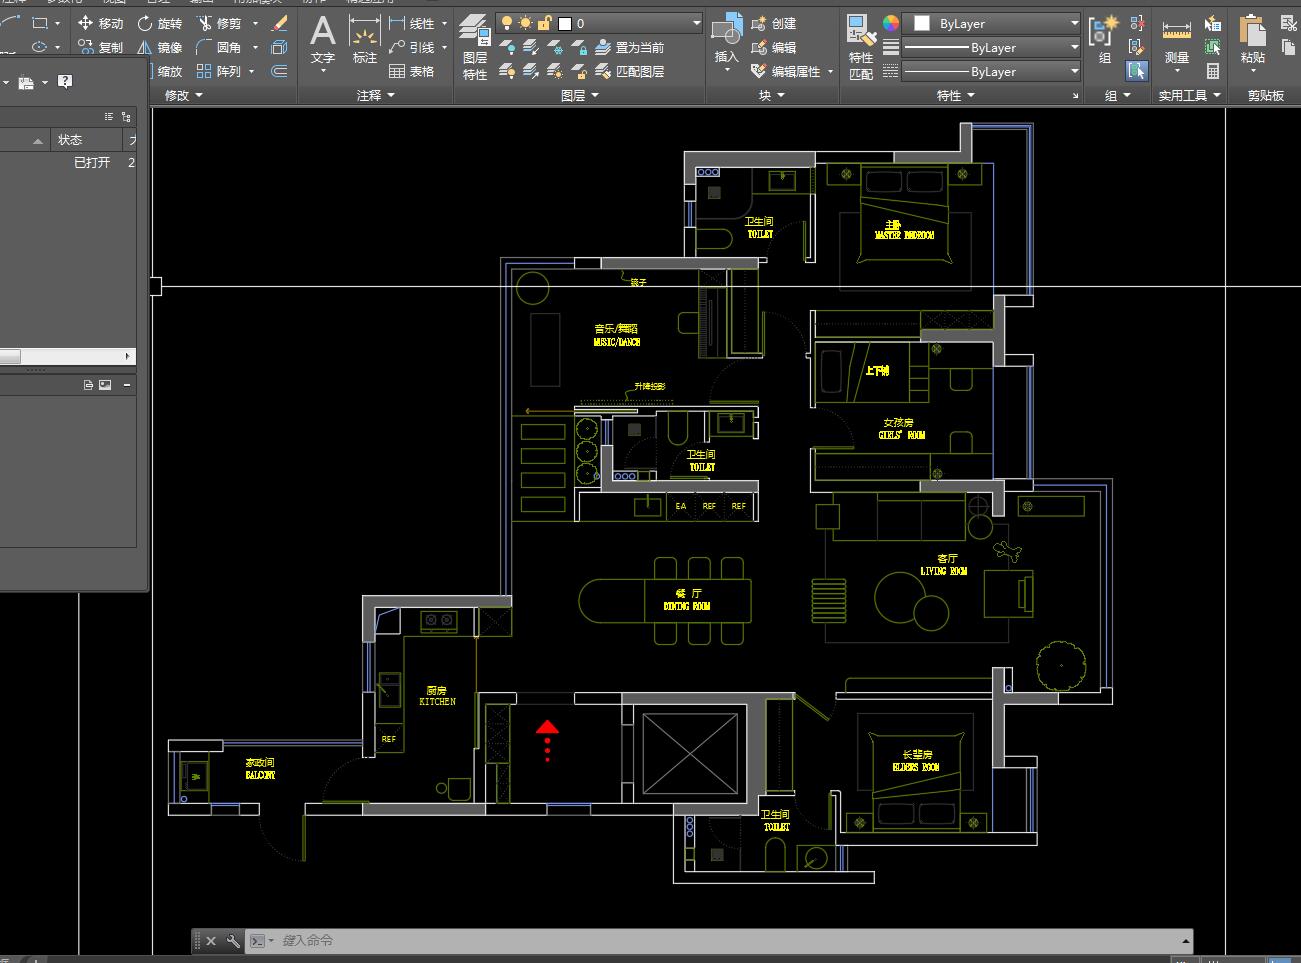Open 编辑属性 dropdown arrow
1301x963 pixels.
[x=830, y=71]
